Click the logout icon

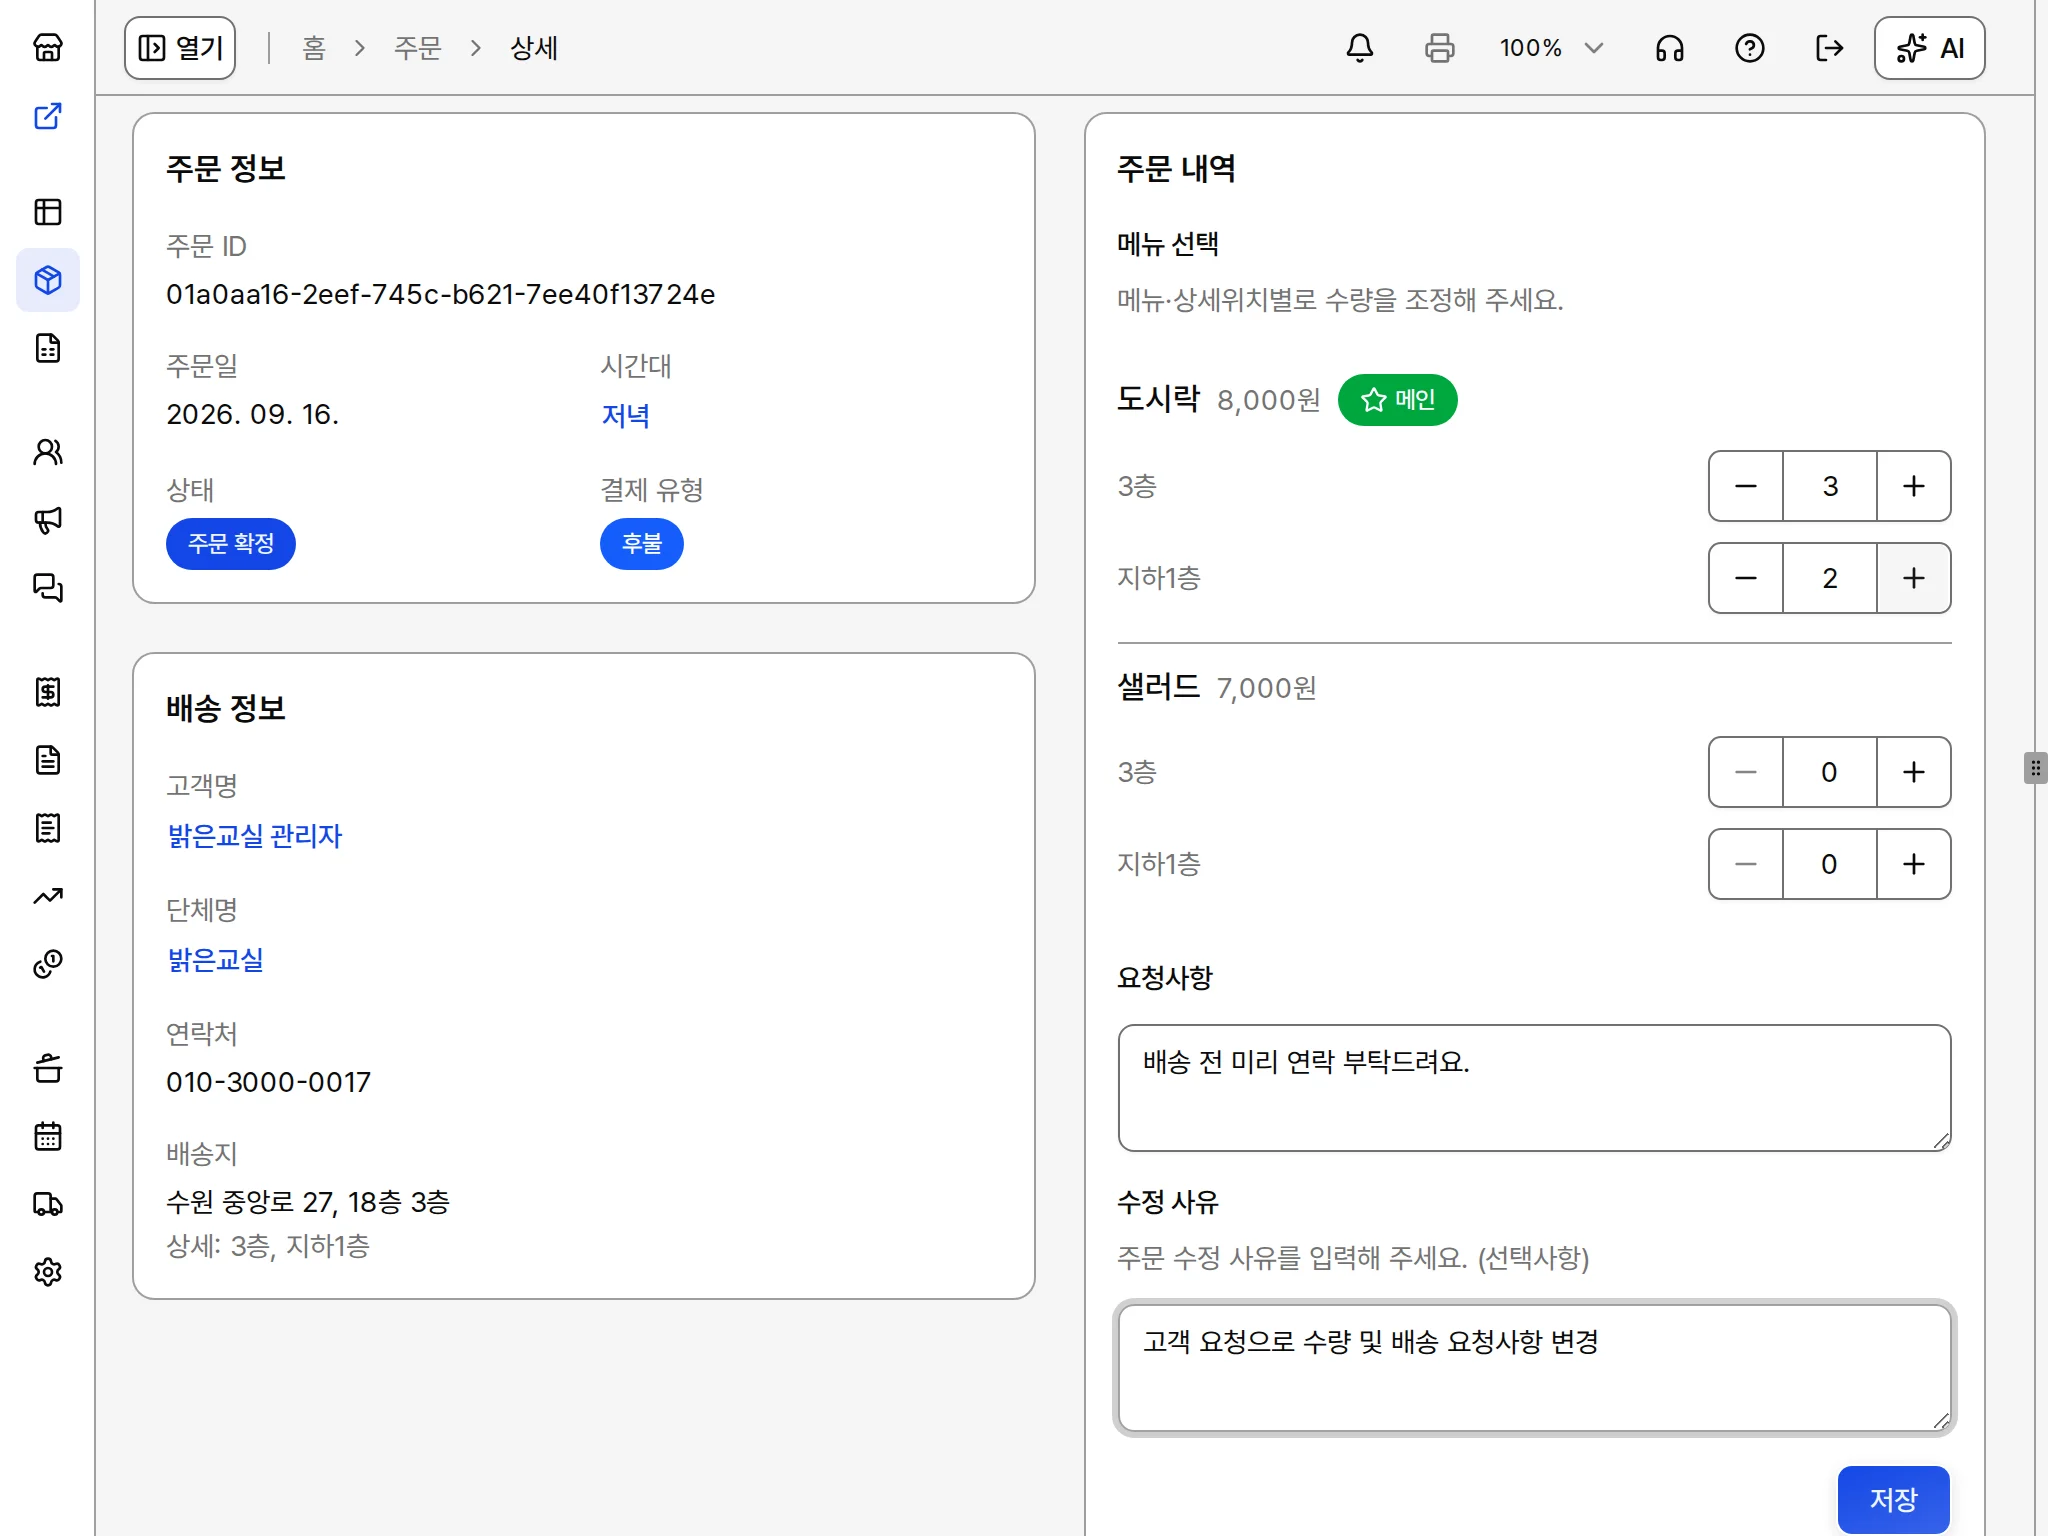pyautogui.click(x=1829, y=48)
